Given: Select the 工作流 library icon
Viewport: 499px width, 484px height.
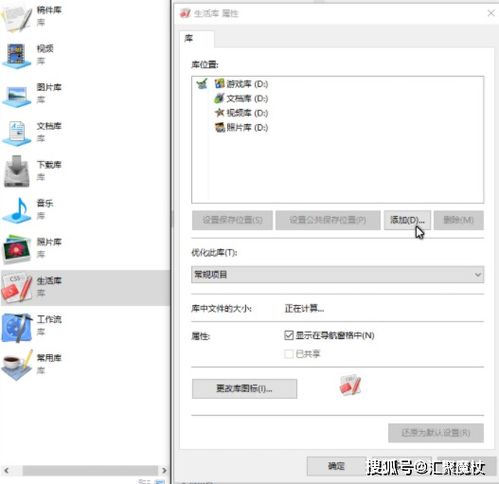Looking at the screenshot, I should tap(17, 327).
